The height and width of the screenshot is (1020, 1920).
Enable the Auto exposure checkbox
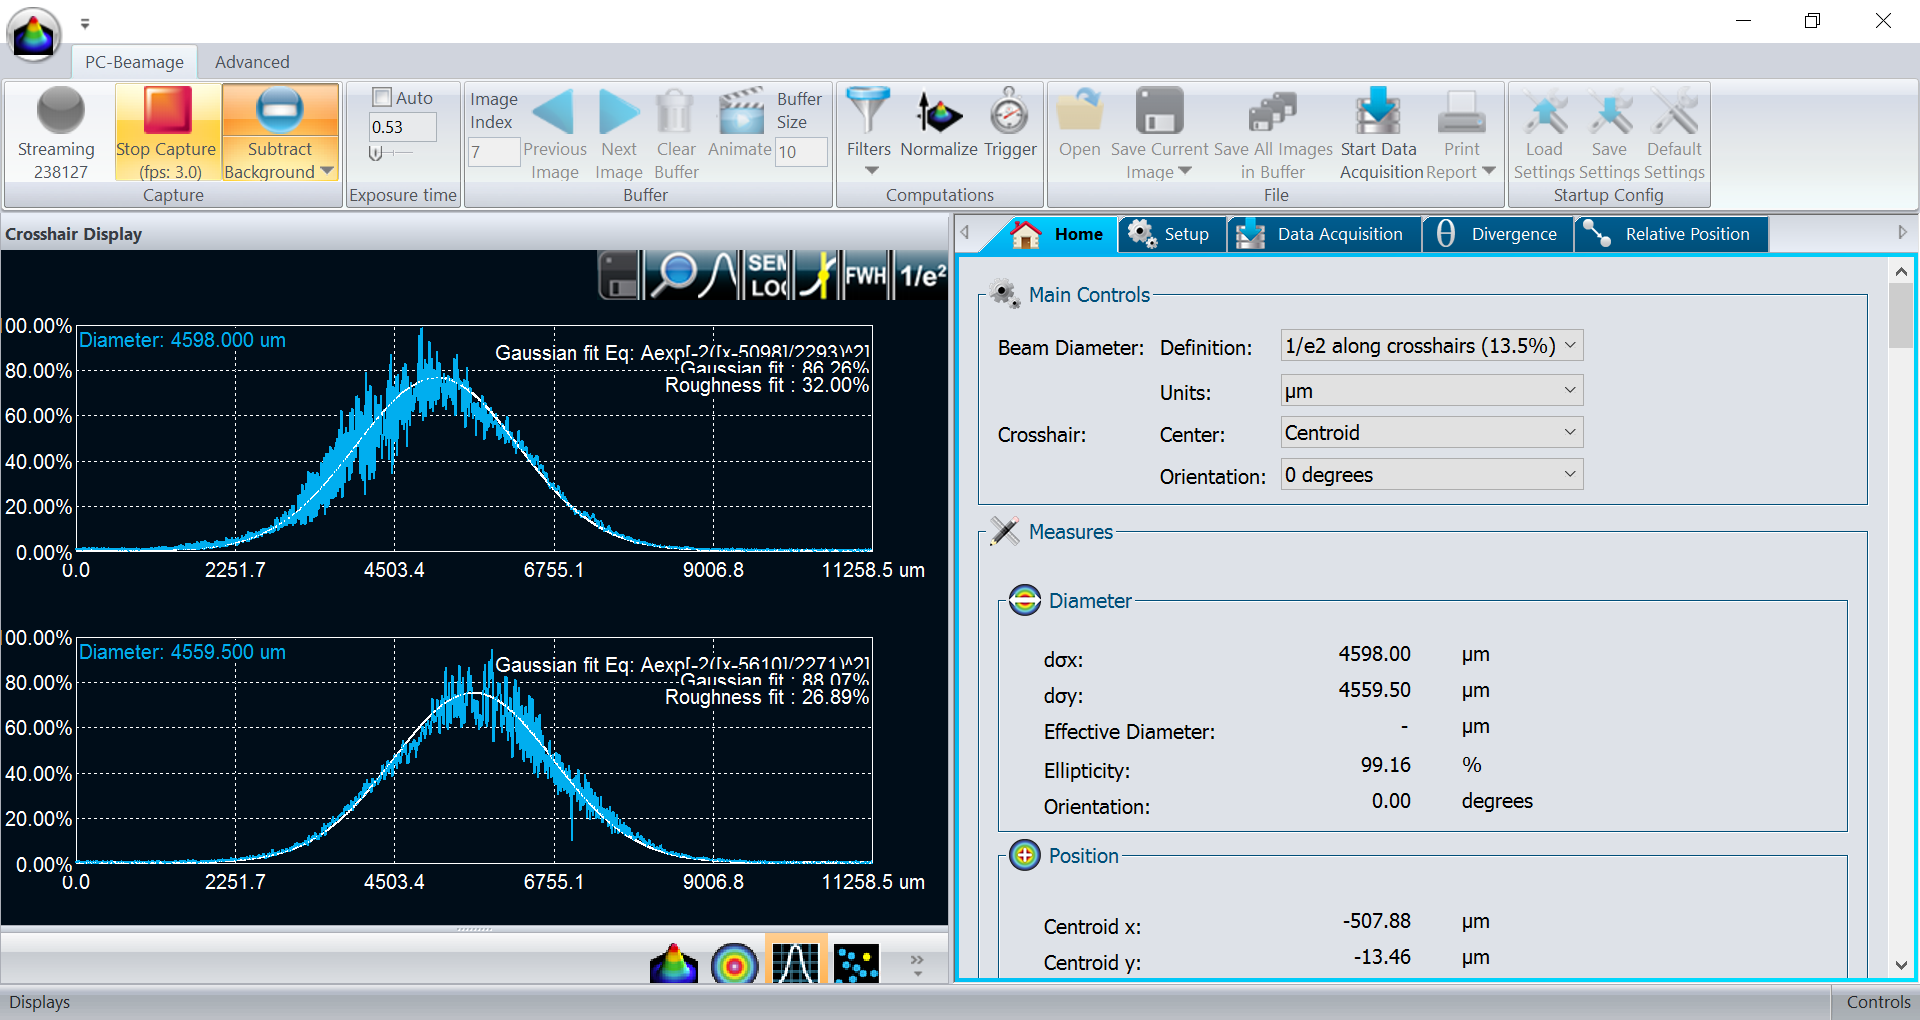coord(382,97)
